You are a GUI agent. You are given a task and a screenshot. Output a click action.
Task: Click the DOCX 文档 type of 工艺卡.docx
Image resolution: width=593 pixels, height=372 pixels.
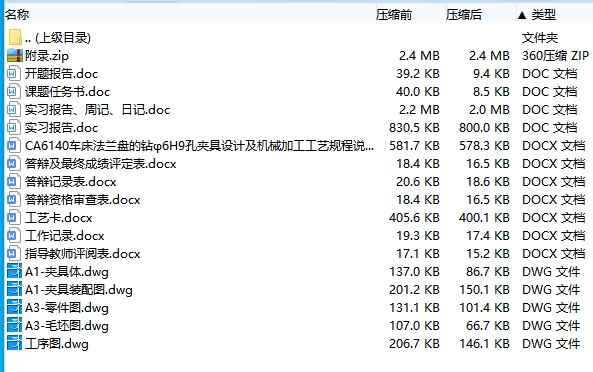(554, 218)
